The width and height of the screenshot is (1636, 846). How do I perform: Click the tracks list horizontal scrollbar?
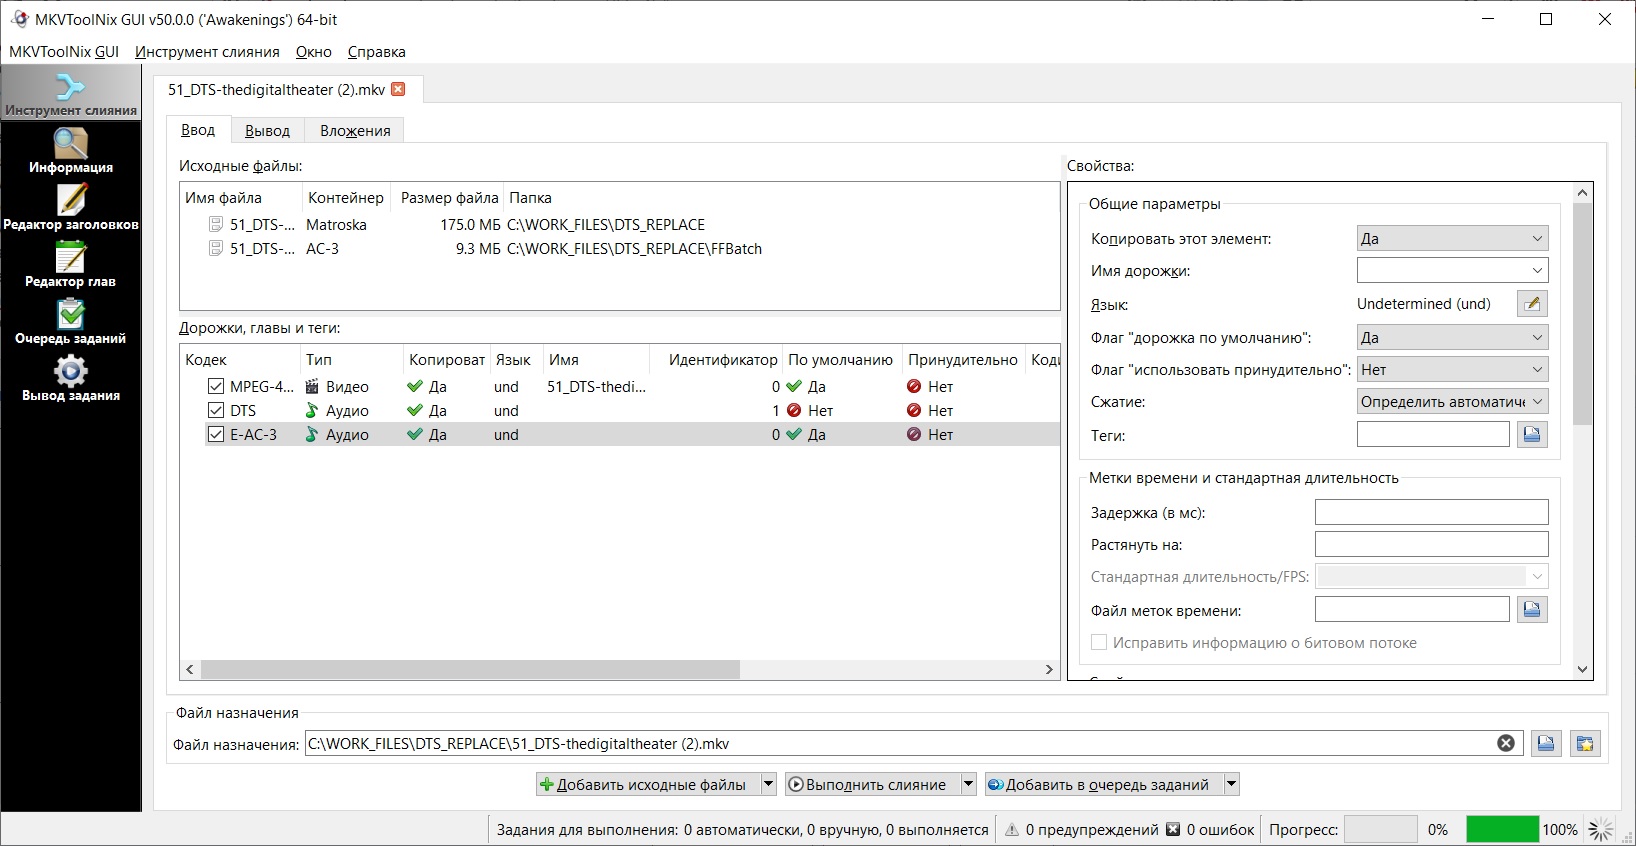[470, 669]
